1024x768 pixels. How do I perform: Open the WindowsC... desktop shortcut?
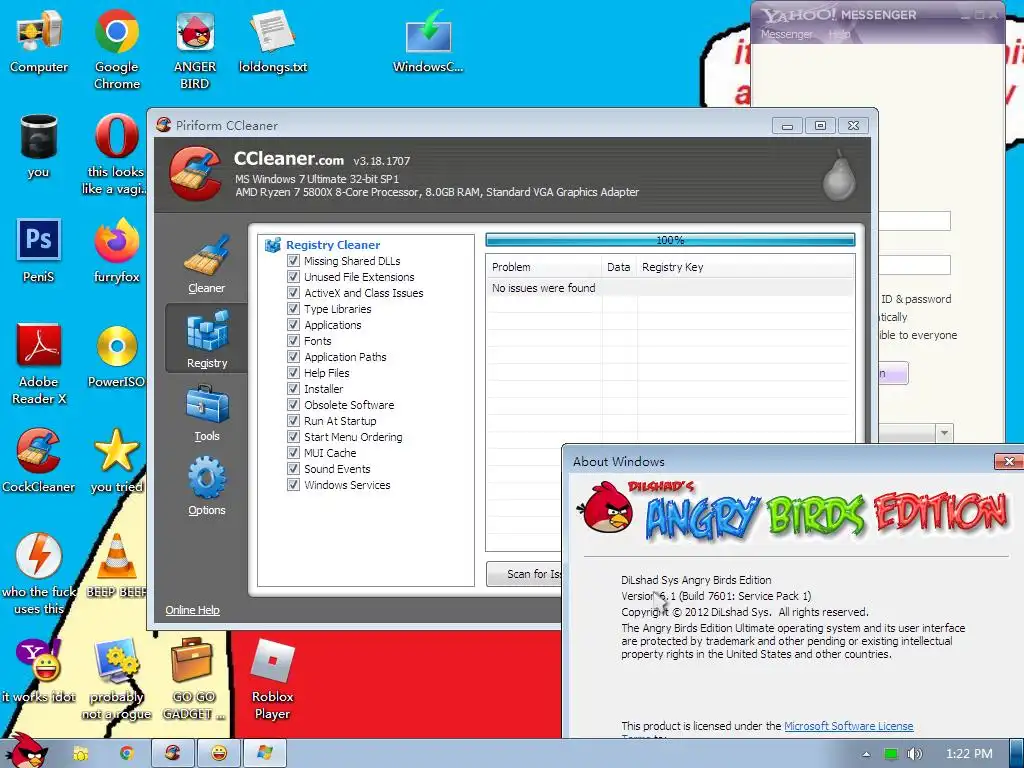[428, 39]
